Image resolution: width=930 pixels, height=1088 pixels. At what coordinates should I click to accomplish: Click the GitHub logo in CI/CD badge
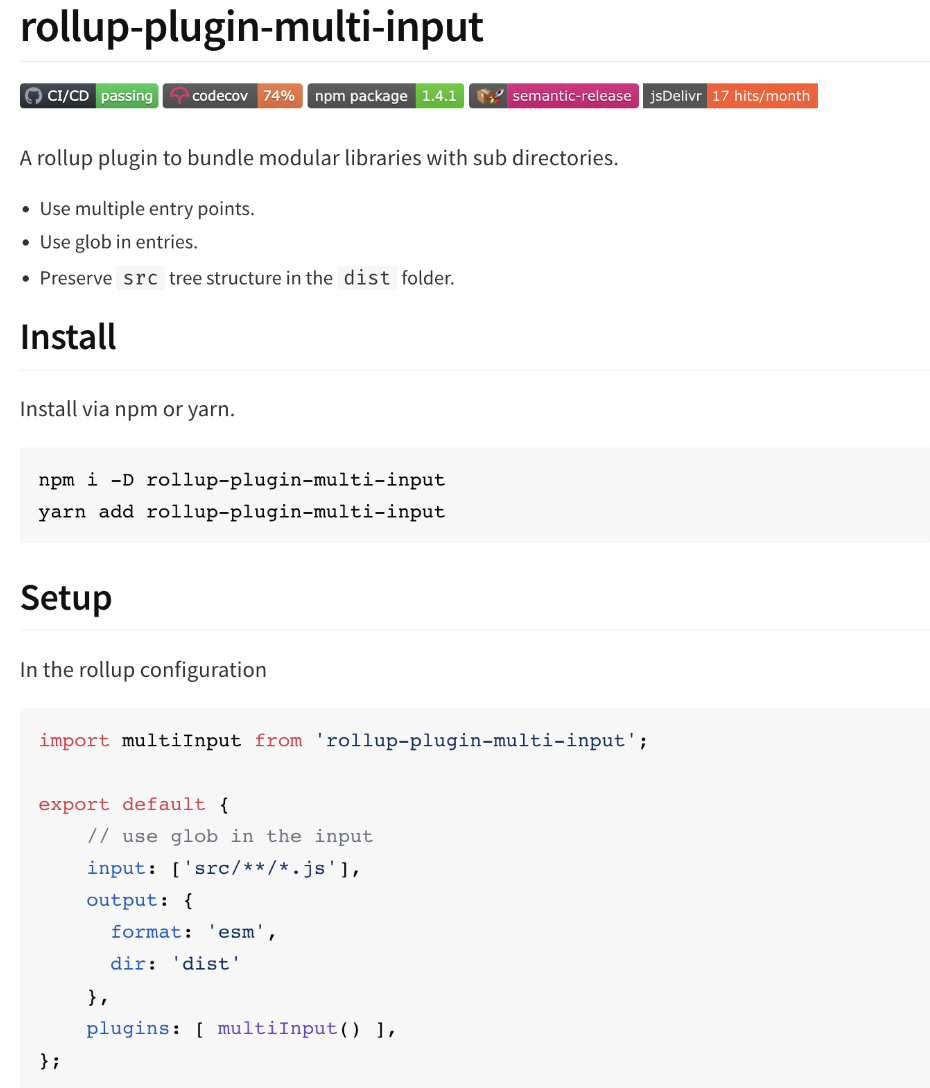pyautogui.click(x=33, y=96)
